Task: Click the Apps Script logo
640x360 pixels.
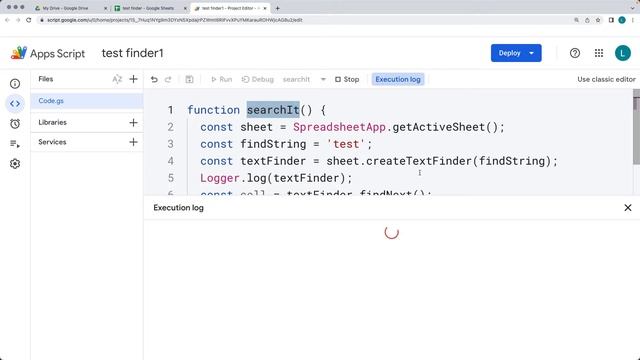Action: (x=48, y=53)
